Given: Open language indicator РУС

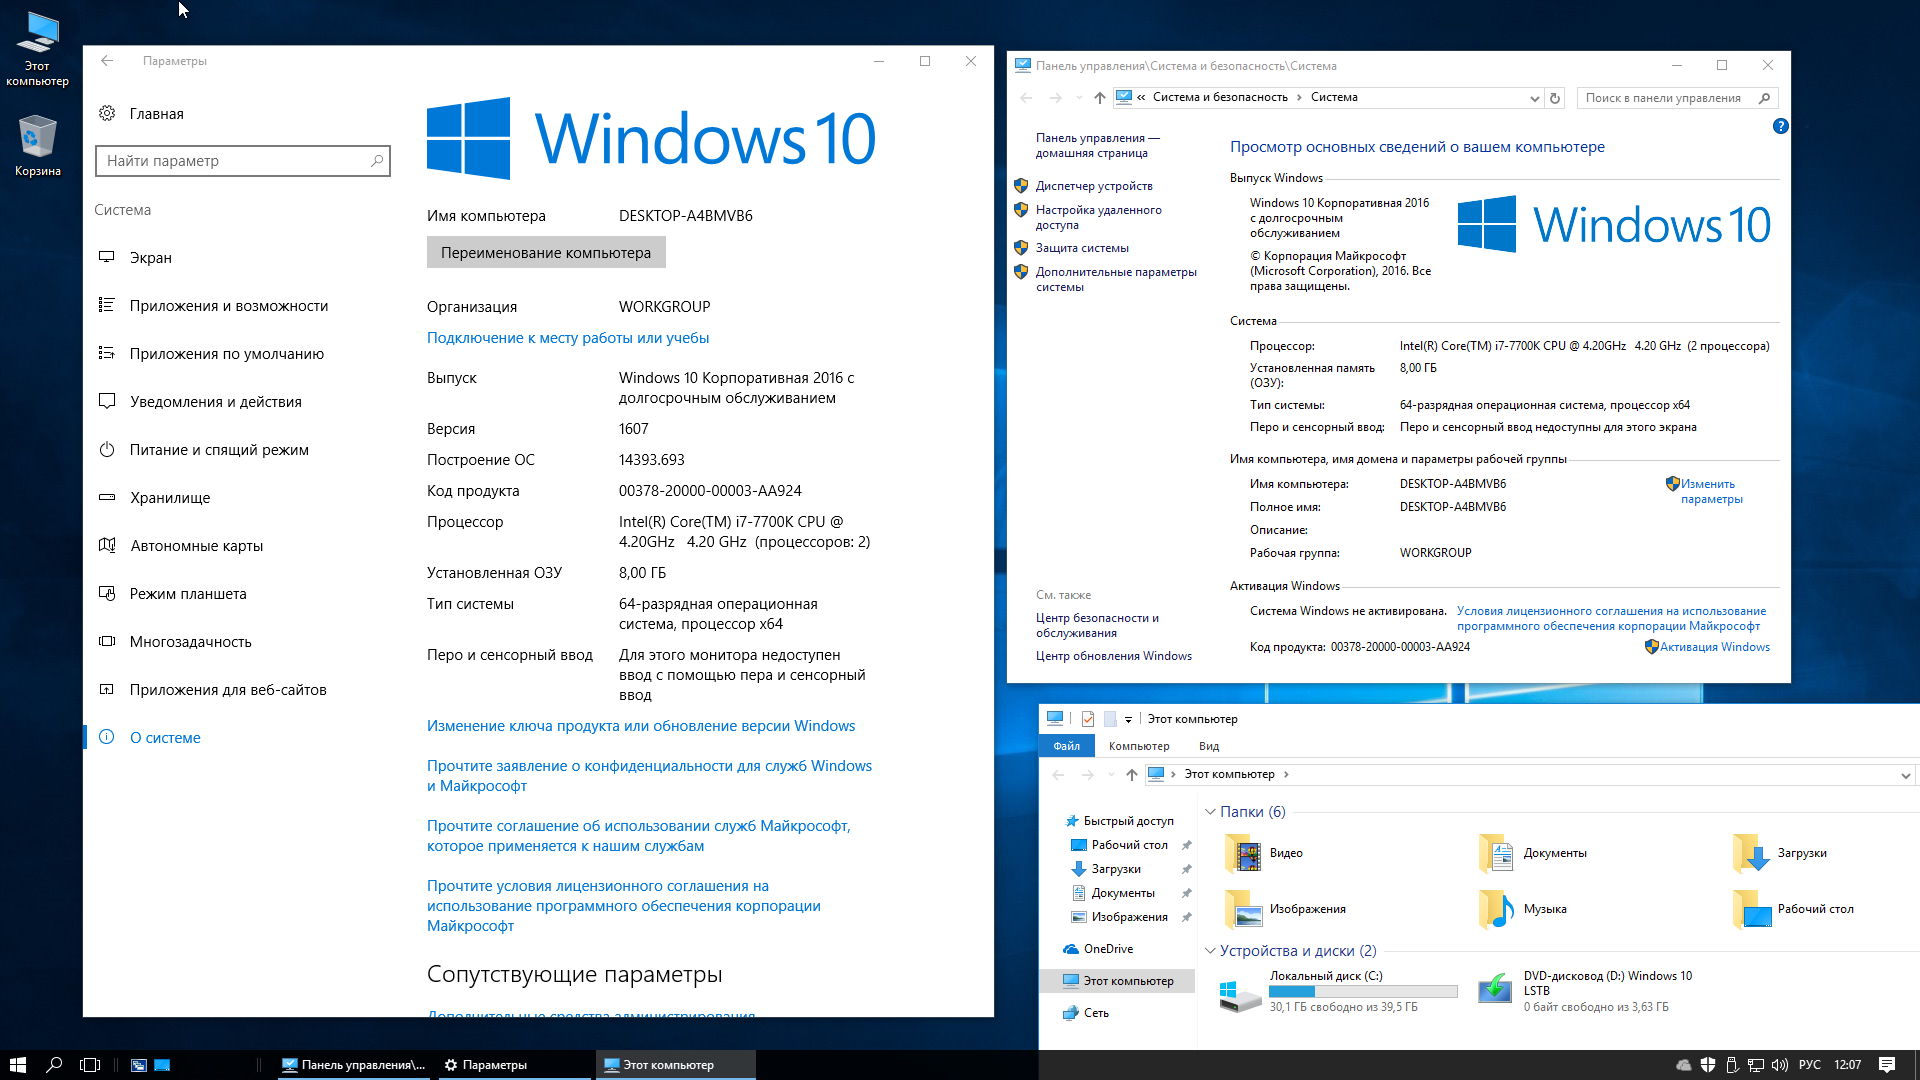Looking at the screenshot, I should 1810,1065.
